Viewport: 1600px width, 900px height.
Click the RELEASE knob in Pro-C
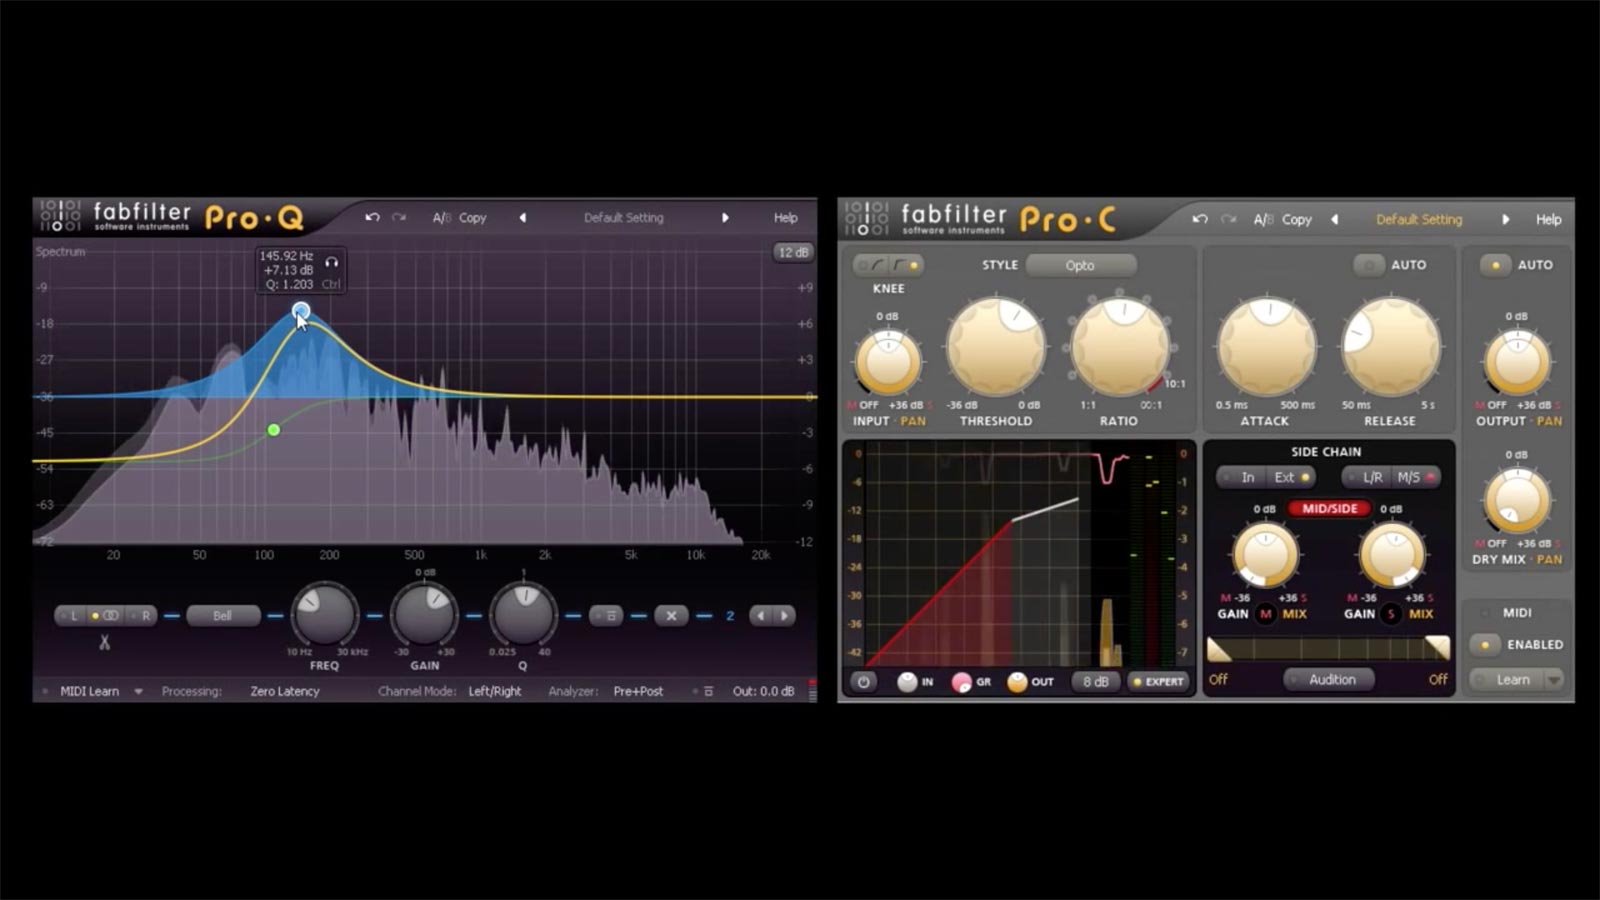1390,347
